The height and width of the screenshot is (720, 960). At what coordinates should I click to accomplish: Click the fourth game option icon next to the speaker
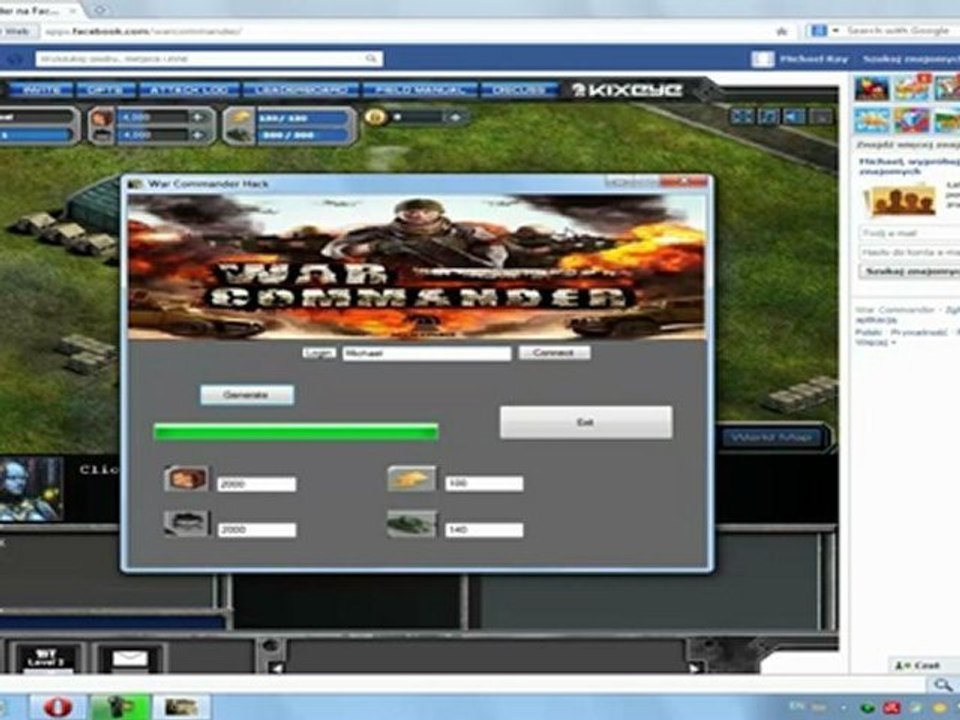coord(822,116)
